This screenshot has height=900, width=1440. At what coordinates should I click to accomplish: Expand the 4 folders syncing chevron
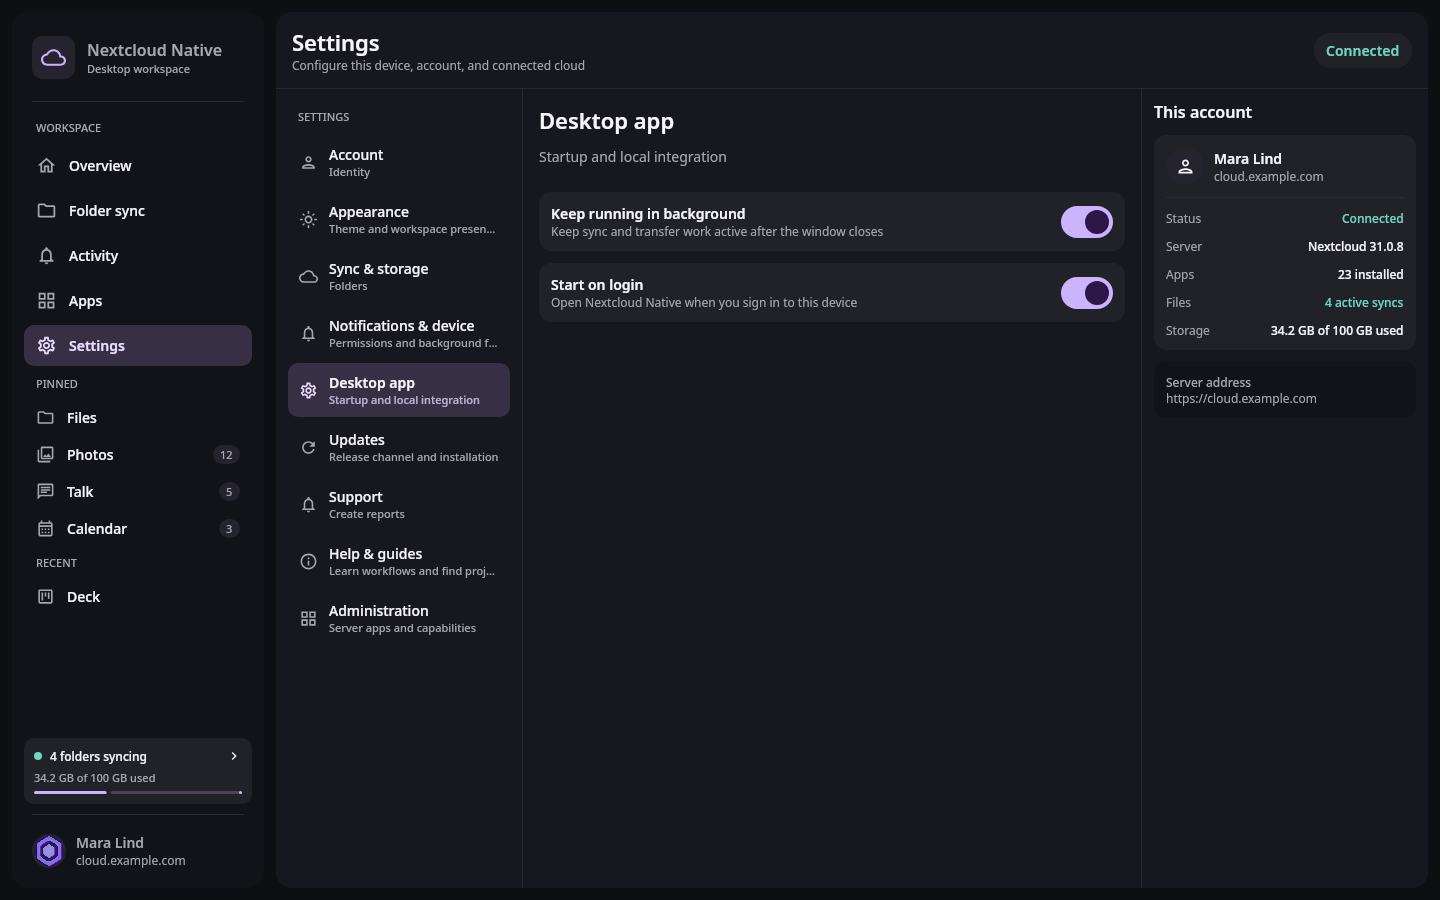click(x=234, y=756)
